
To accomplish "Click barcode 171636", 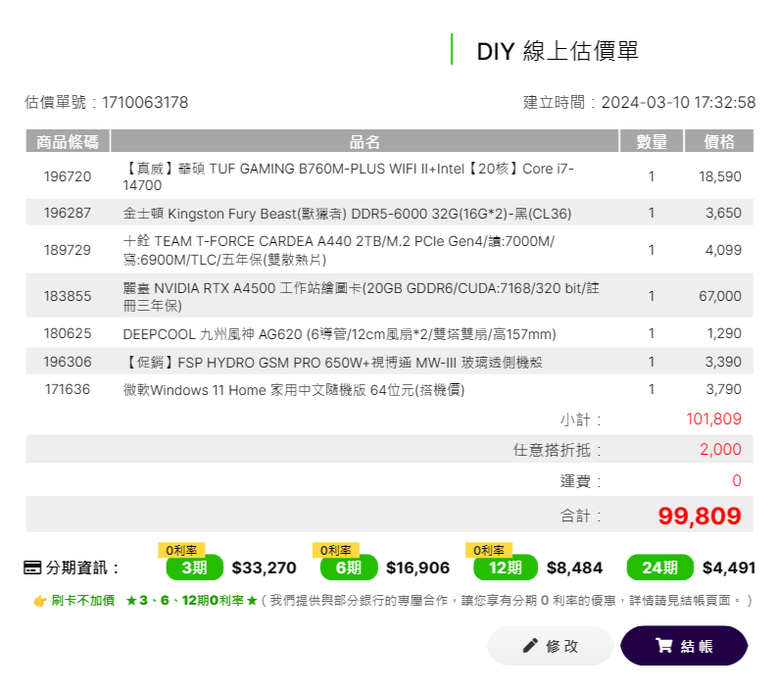I will pyautogui.click(x=68, y=389).
